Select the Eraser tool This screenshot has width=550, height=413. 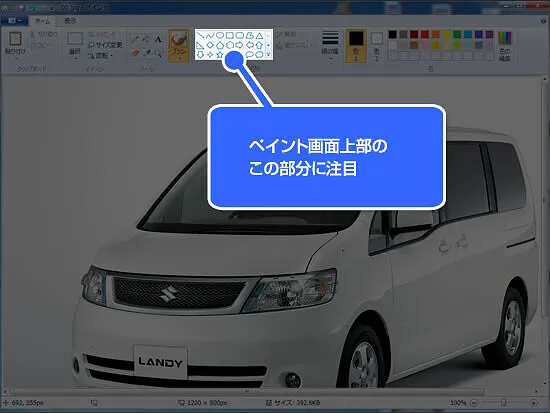[x=135, y=53]
